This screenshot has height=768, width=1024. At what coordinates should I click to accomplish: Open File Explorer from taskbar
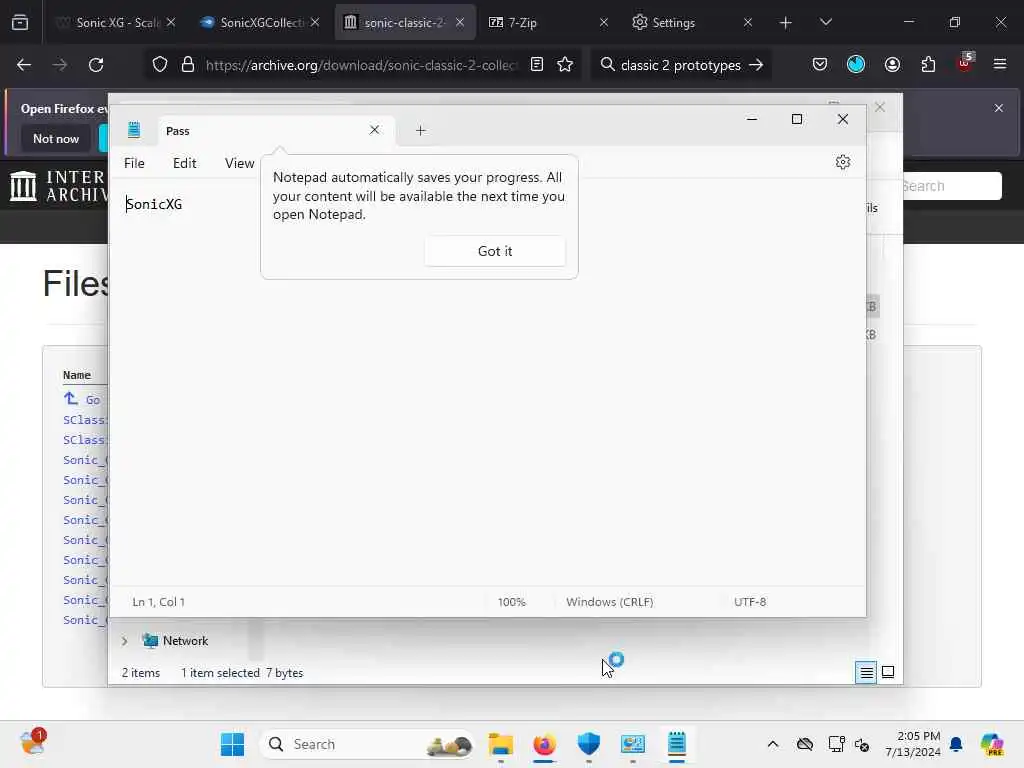(501, 744)
